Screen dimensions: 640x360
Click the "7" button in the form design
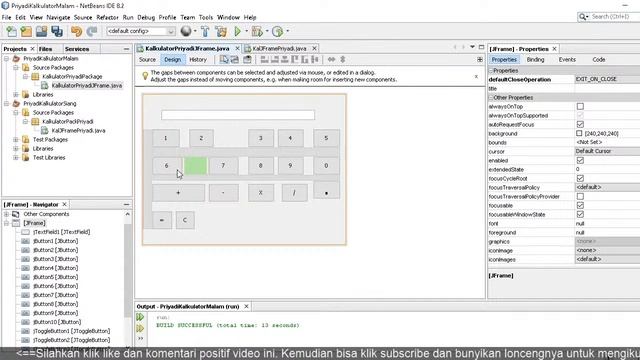click(x=223, y=166)
